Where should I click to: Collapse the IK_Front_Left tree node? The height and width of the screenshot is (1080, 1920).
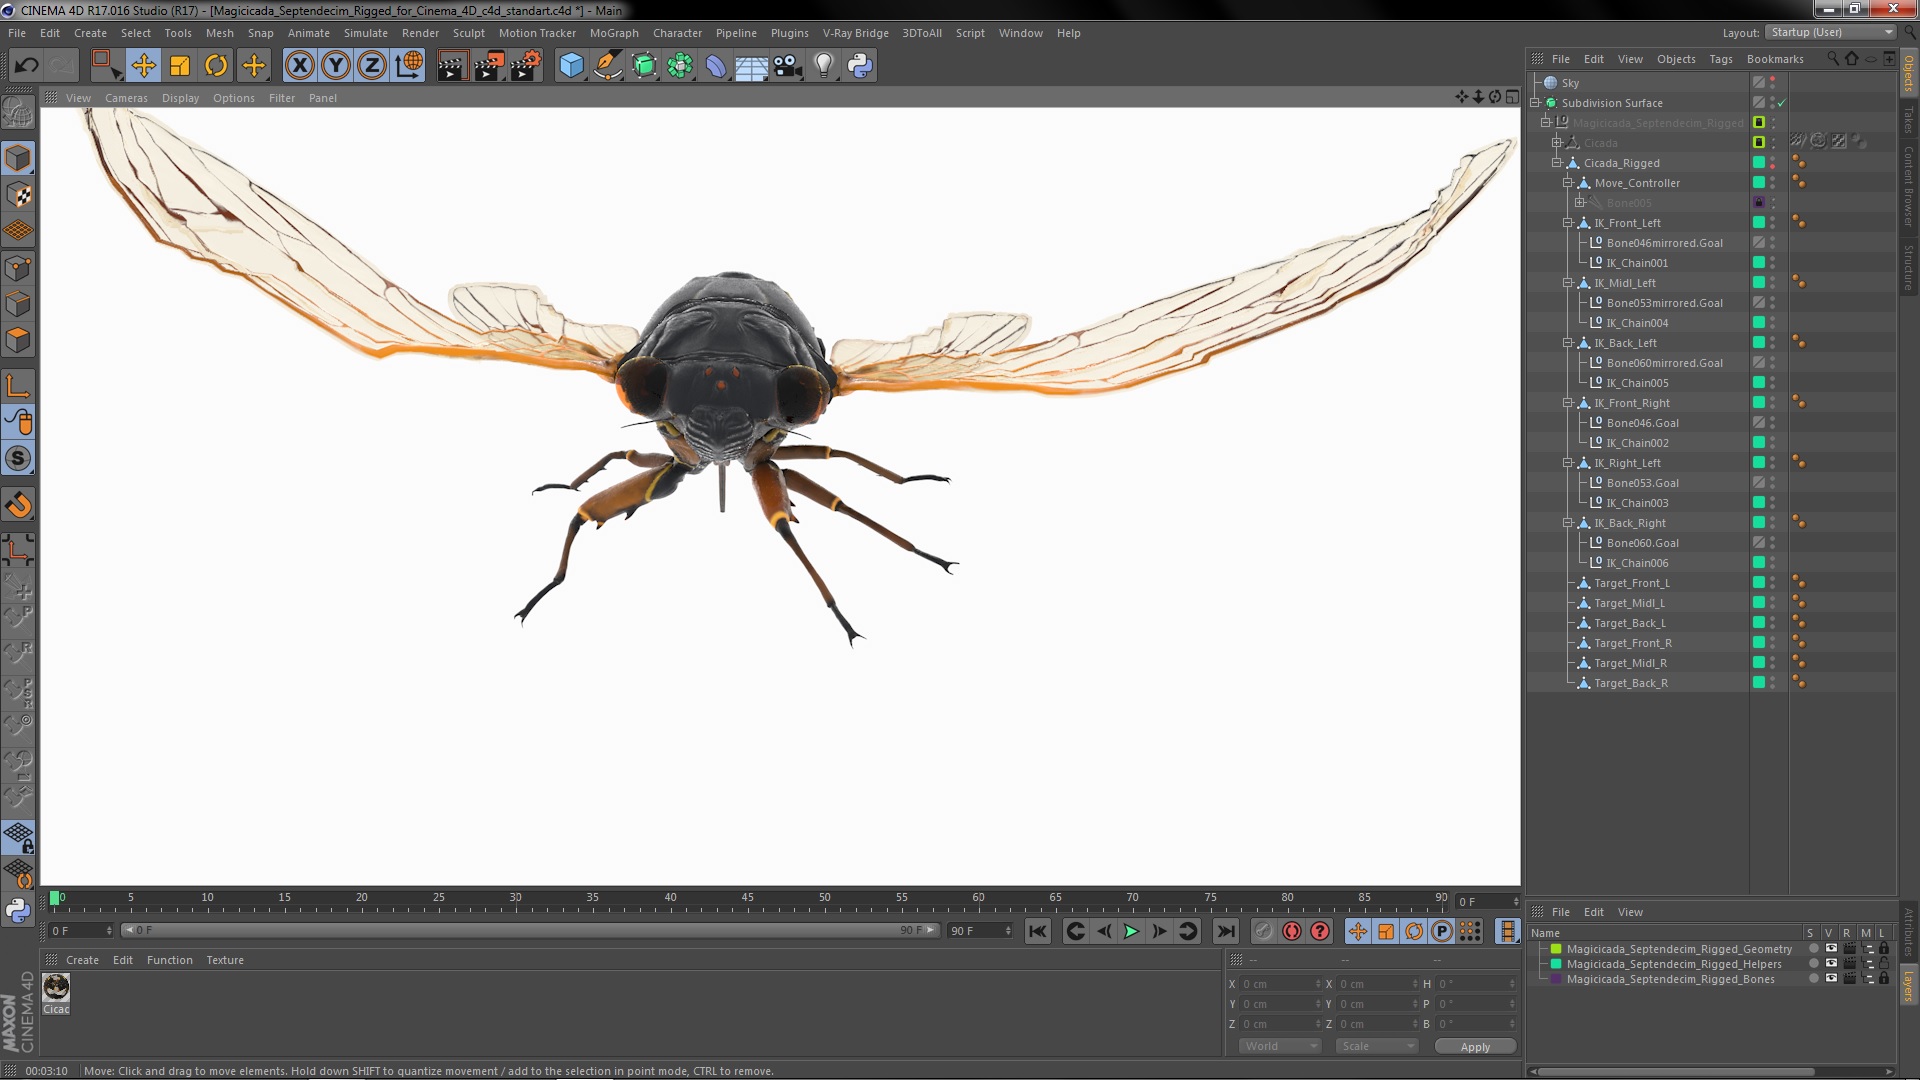(x=1568, y=223)
